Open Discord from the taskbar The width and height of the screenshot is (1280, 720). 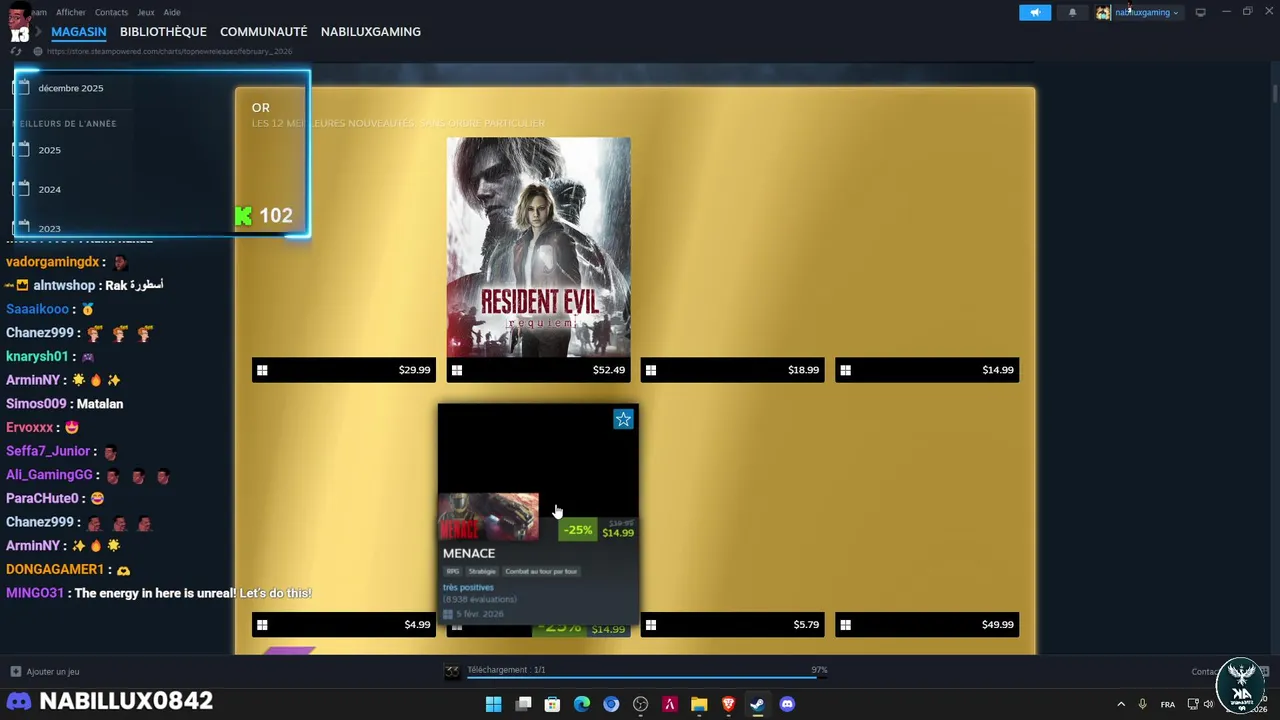787,704
